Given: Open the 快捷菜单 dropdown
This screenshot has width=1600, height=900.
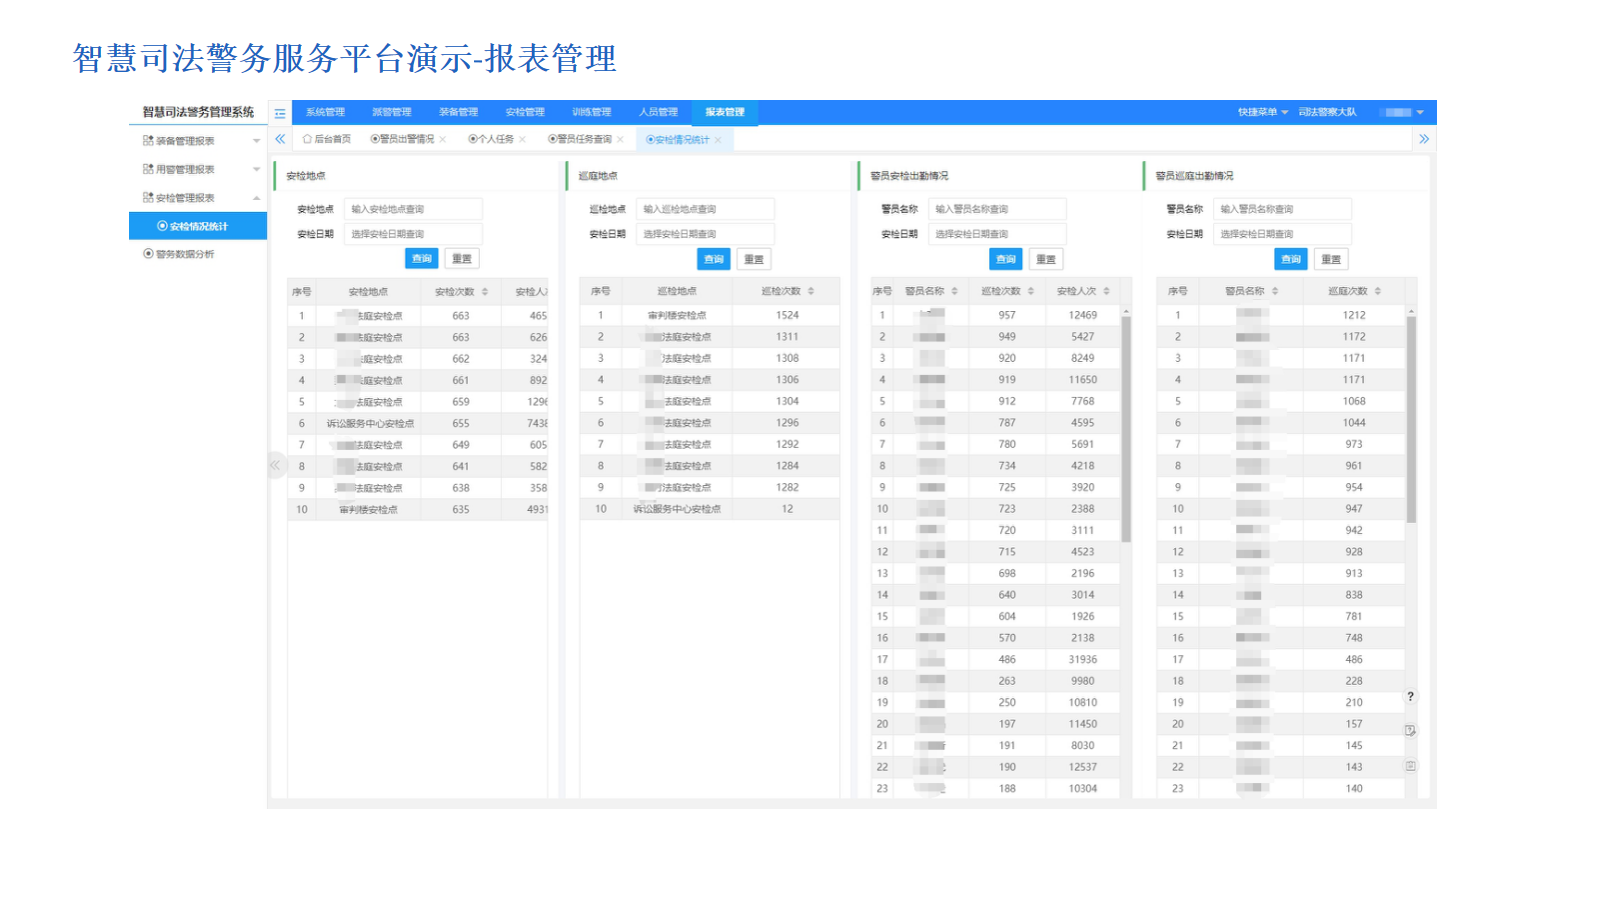Looking at the screenshot, I should 1263,112.
